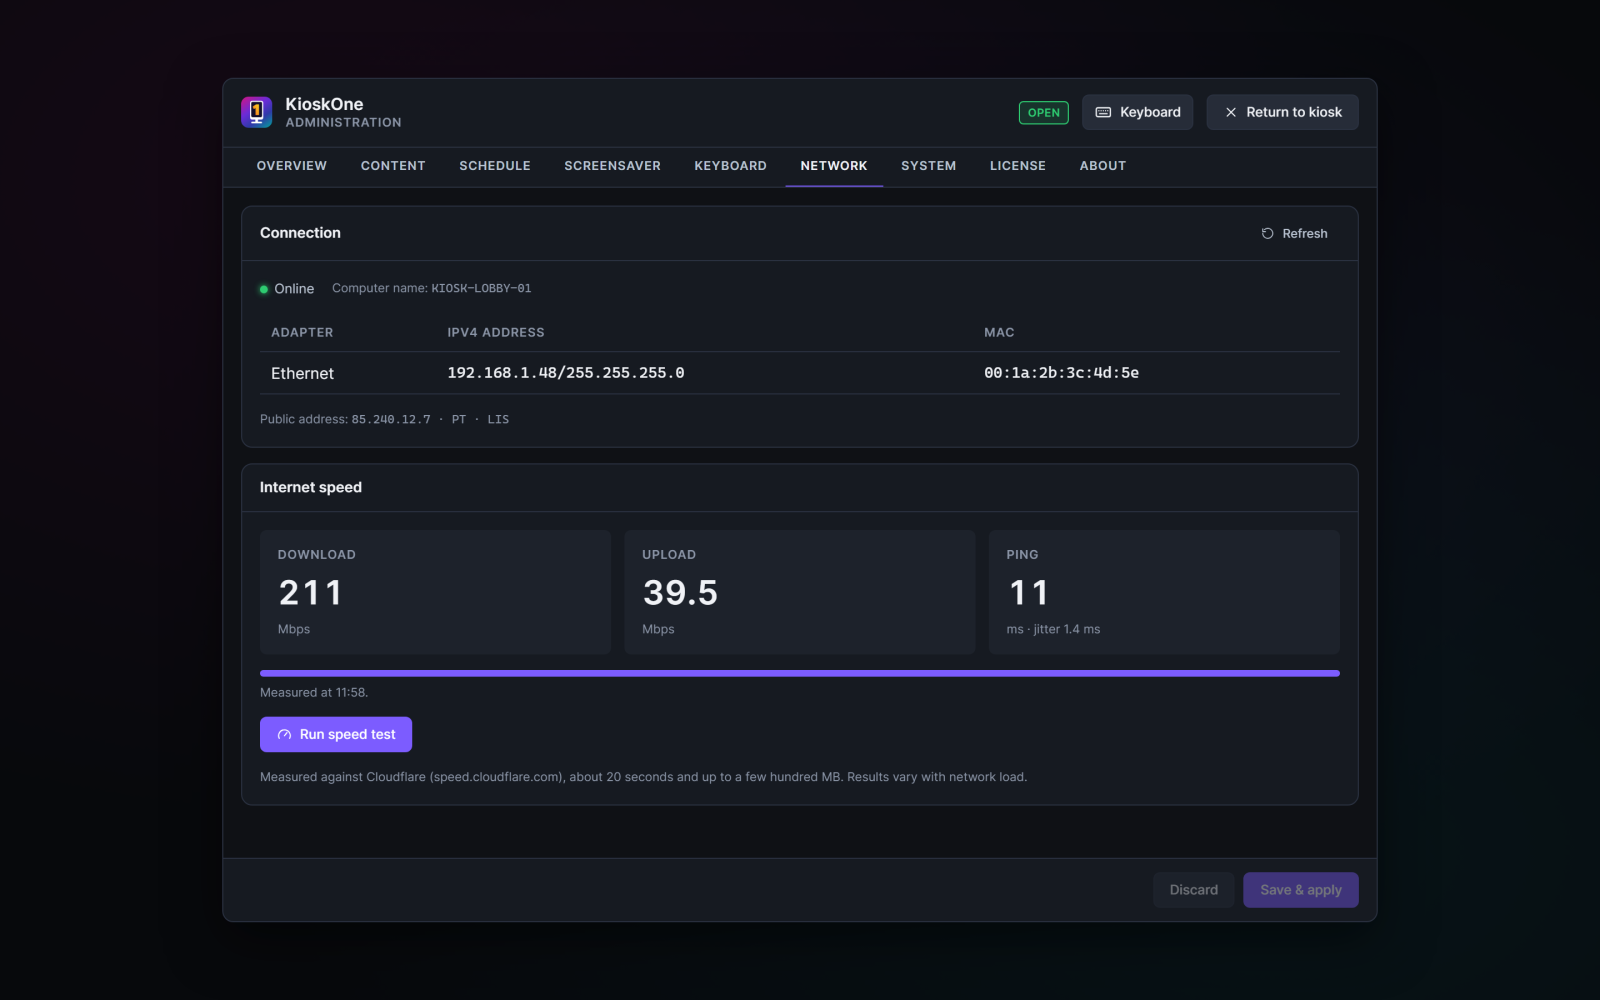
Task: Open the License tab
Action: 1018,166
